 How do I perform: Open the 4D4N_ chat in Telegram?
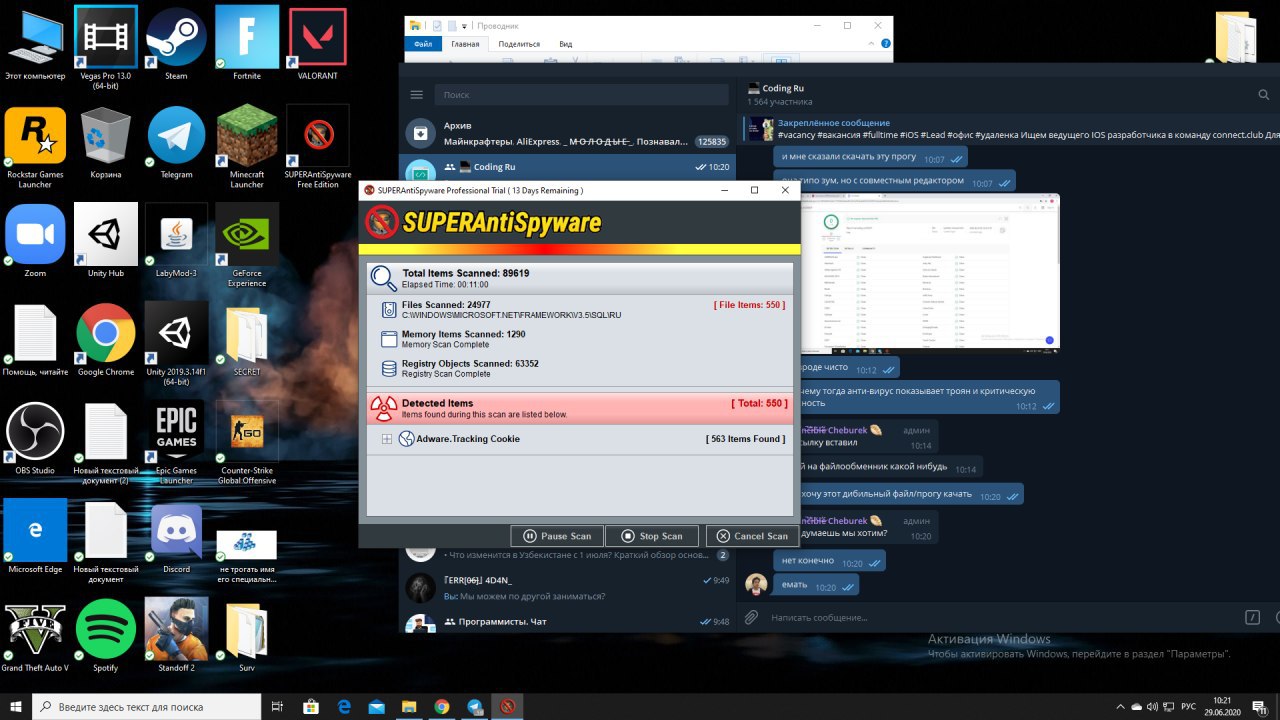click(568, 588)
